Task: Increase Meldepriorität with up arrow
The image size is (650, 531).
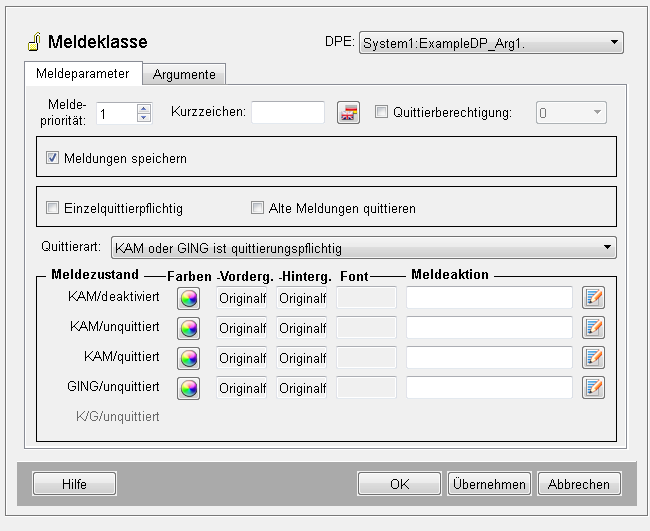Action: 144,108
